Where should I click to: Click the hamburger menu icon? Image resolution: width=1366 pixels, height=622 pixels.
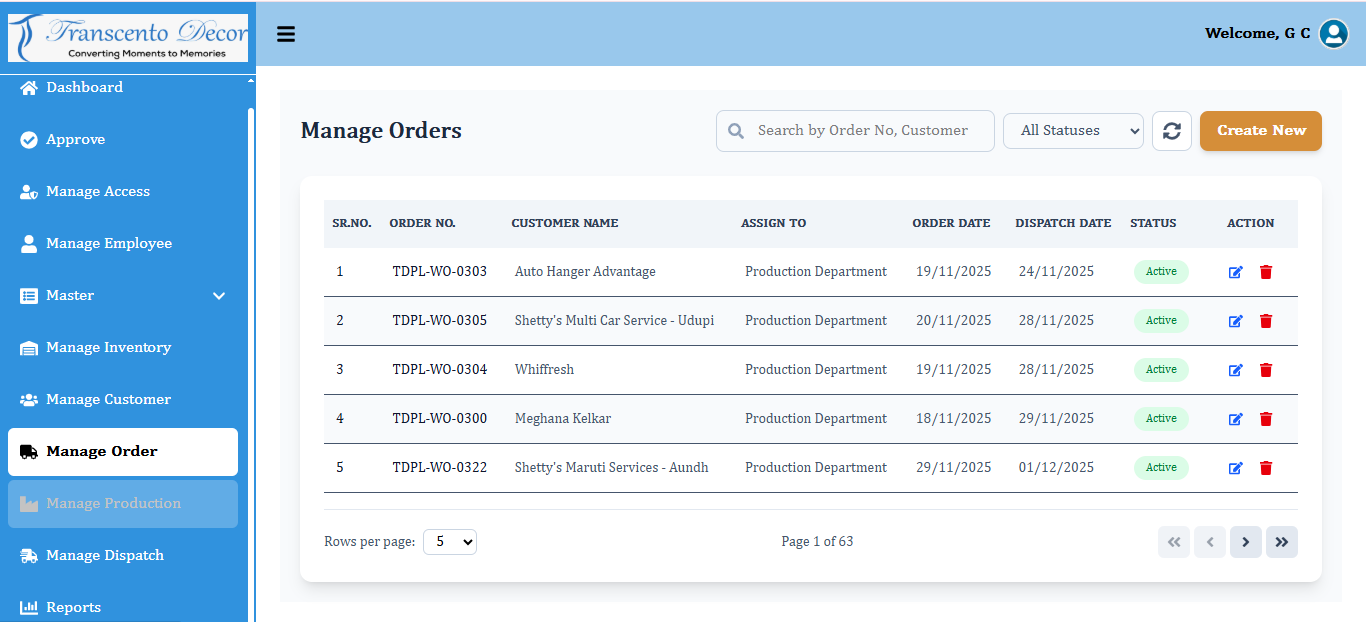point(286,34)
